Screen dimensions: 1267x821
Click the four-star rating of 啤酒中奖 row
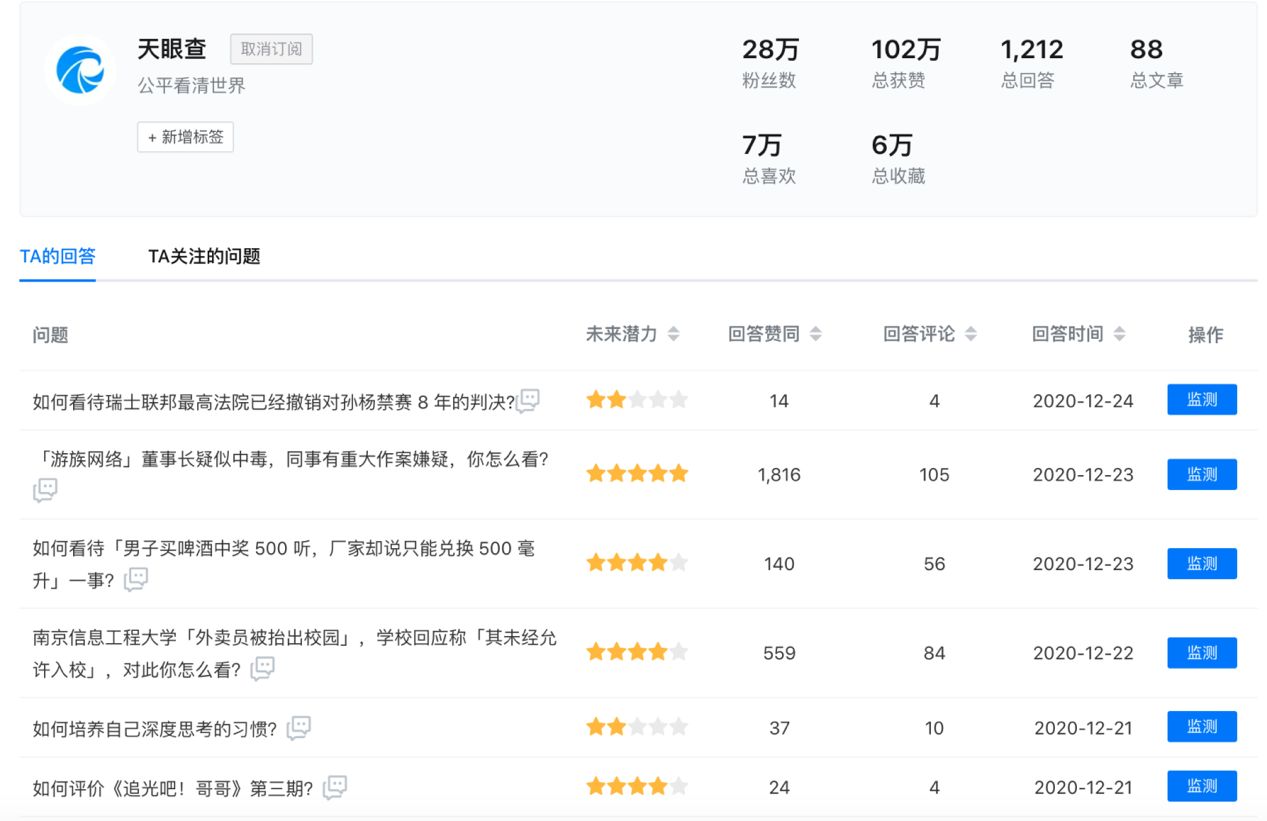click(x=637, y=563)
